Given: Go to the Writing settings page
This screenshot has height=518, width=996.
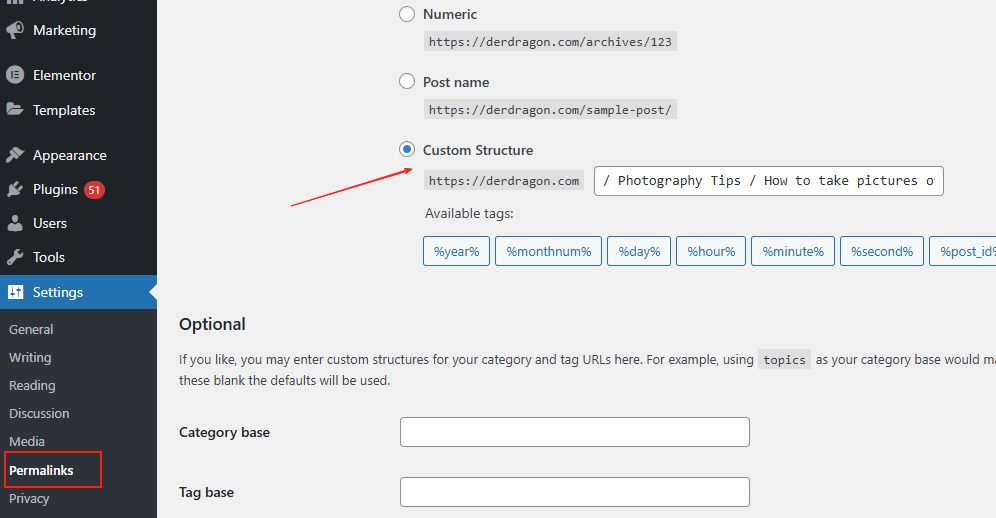Looking at the screenshot, I should click(x=30, y=357).
